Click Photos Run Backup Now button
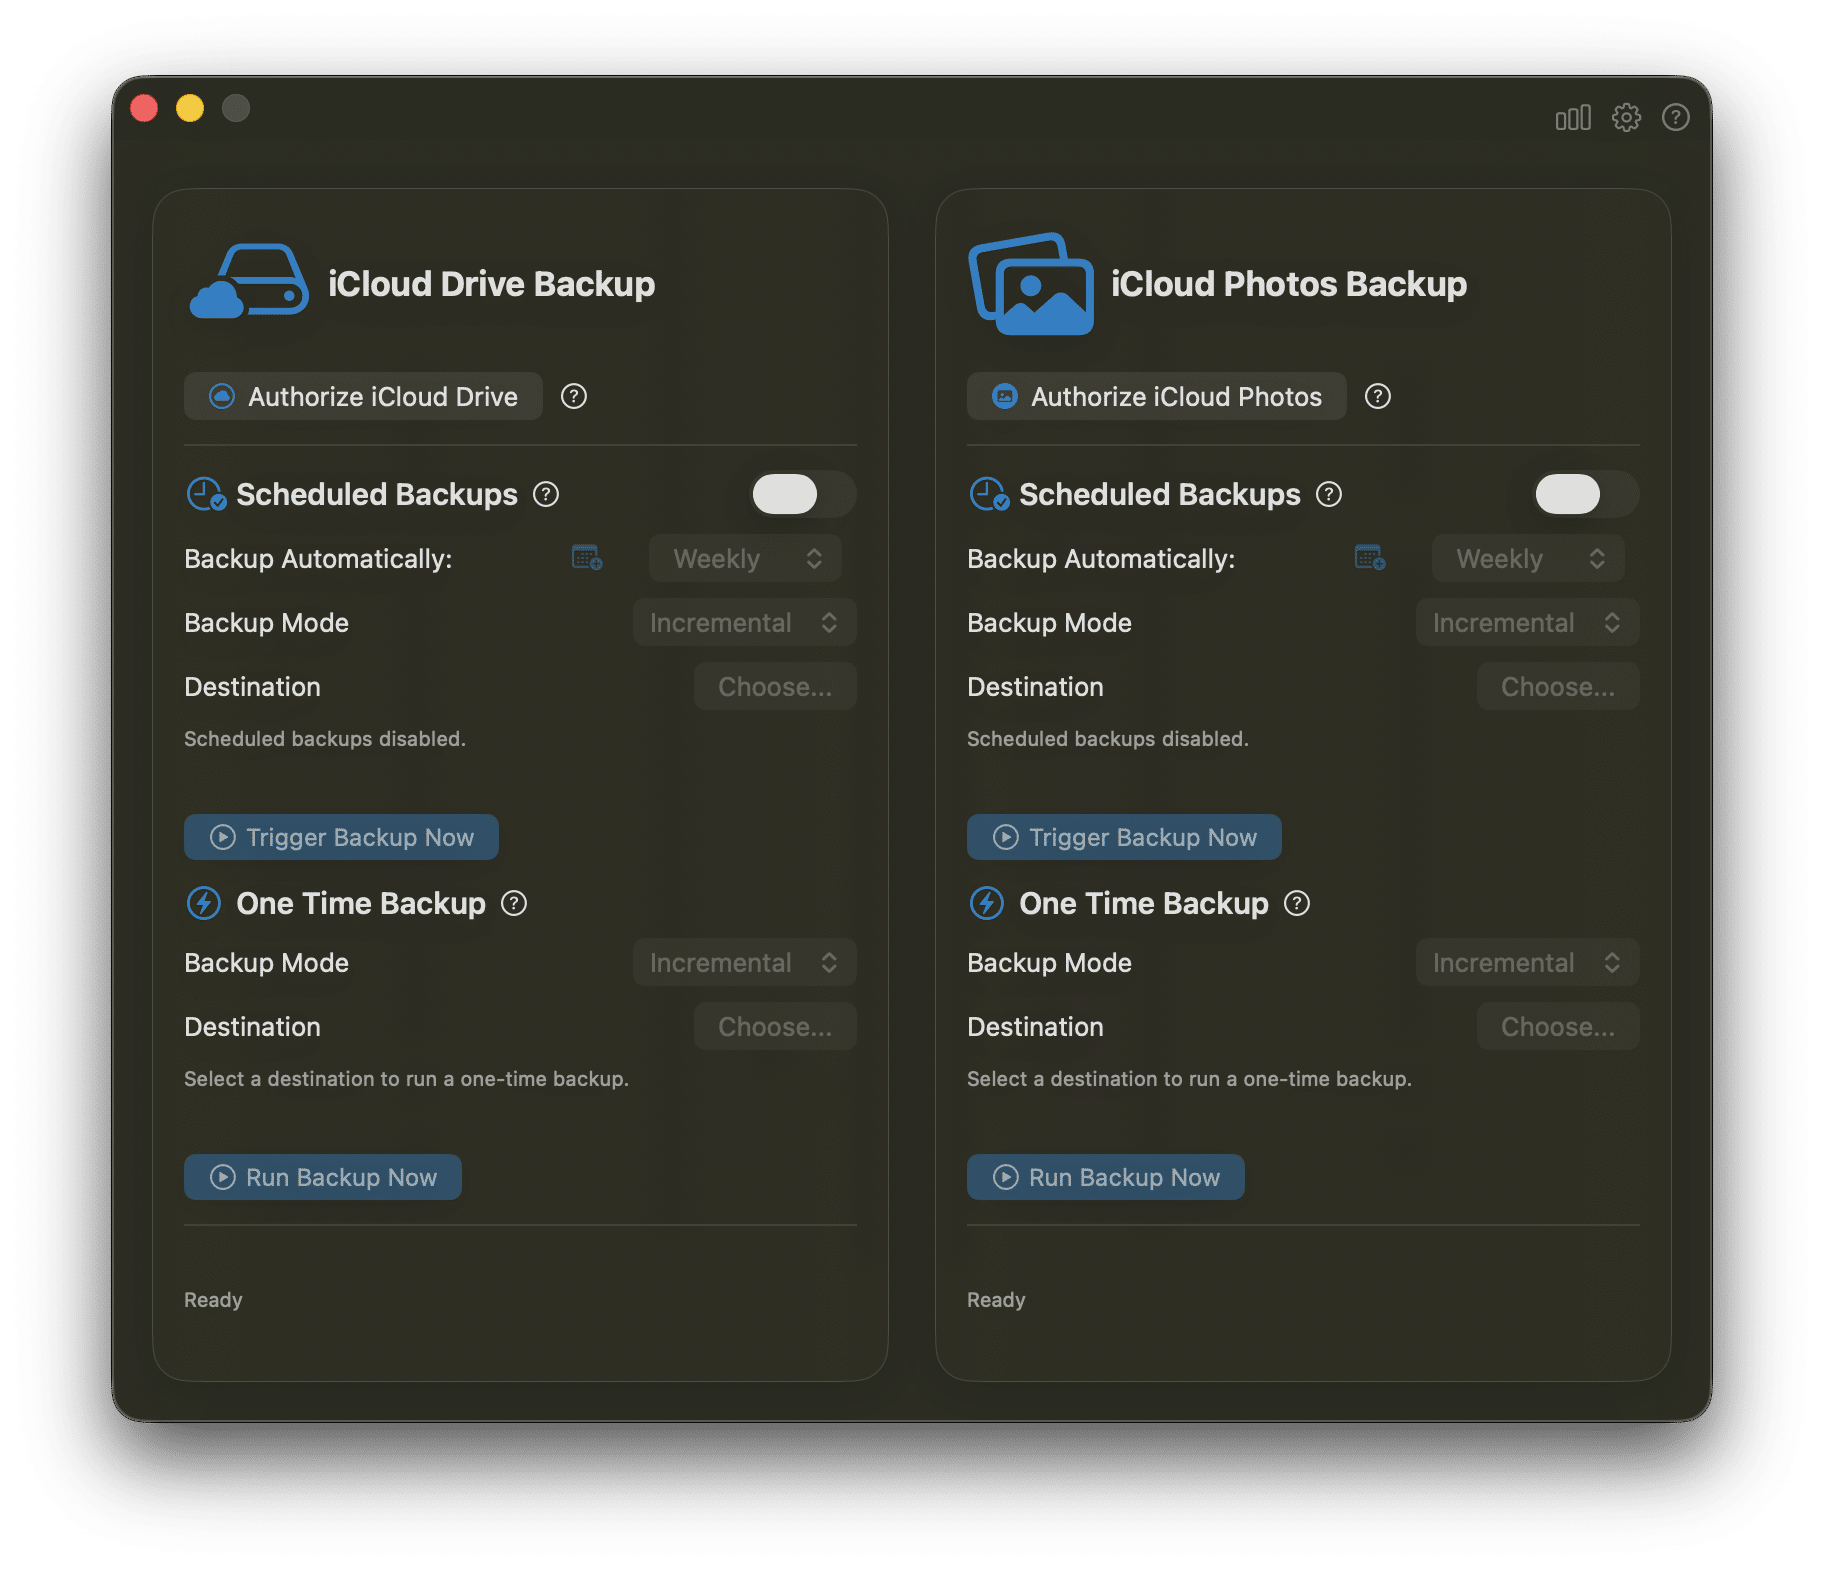This screenshot has width=1824, height=1570. (x=1105, y=1177)
